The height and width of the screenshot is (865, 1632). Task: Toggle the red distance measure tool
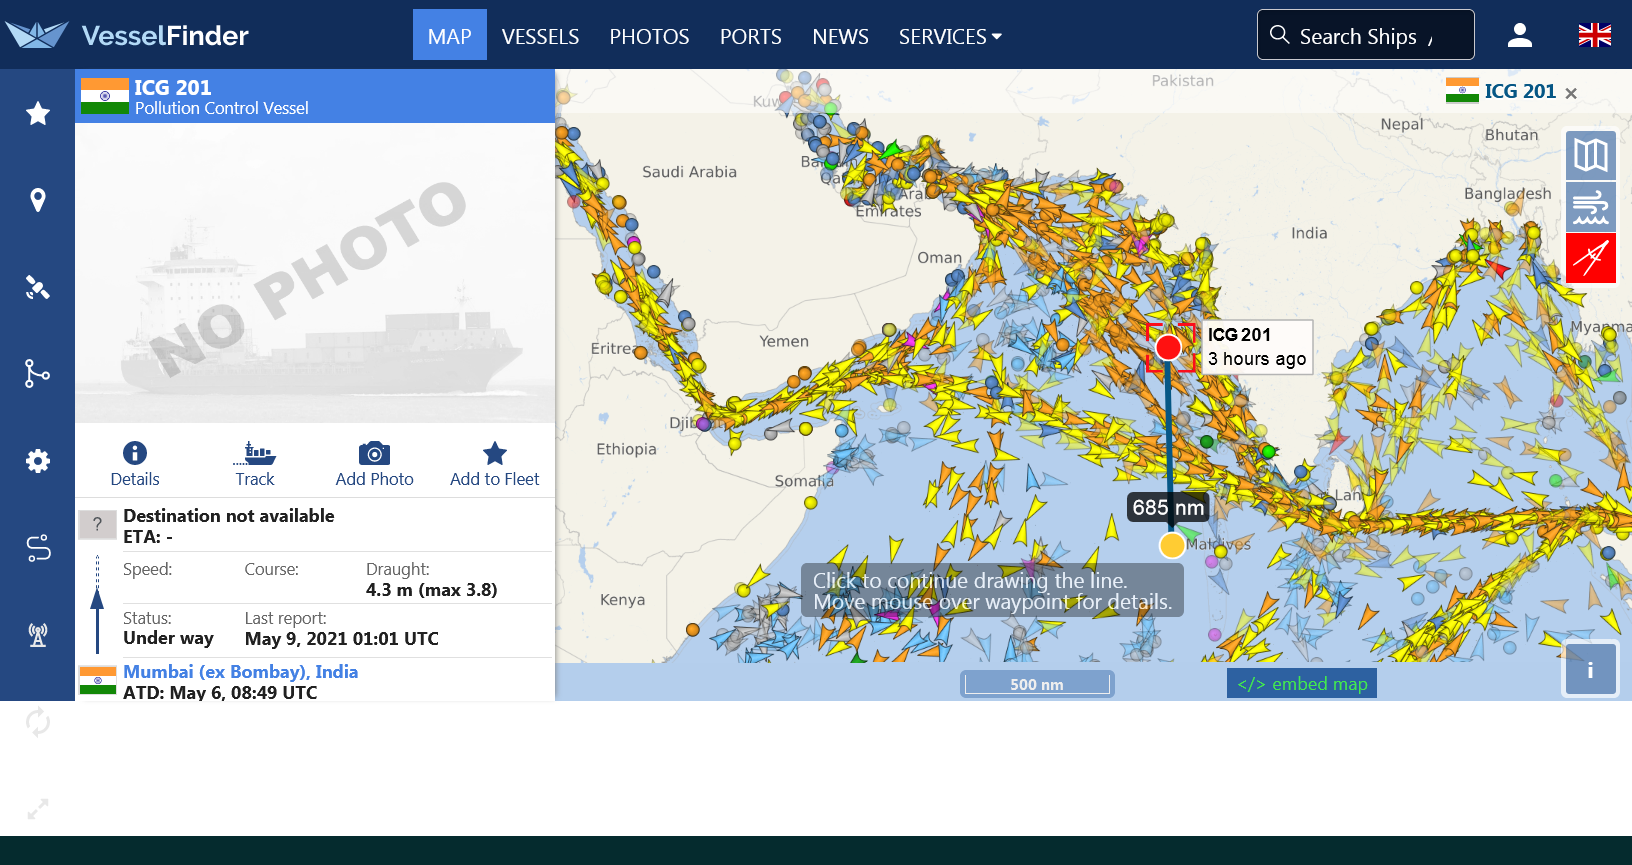[x=1591, y=259]
